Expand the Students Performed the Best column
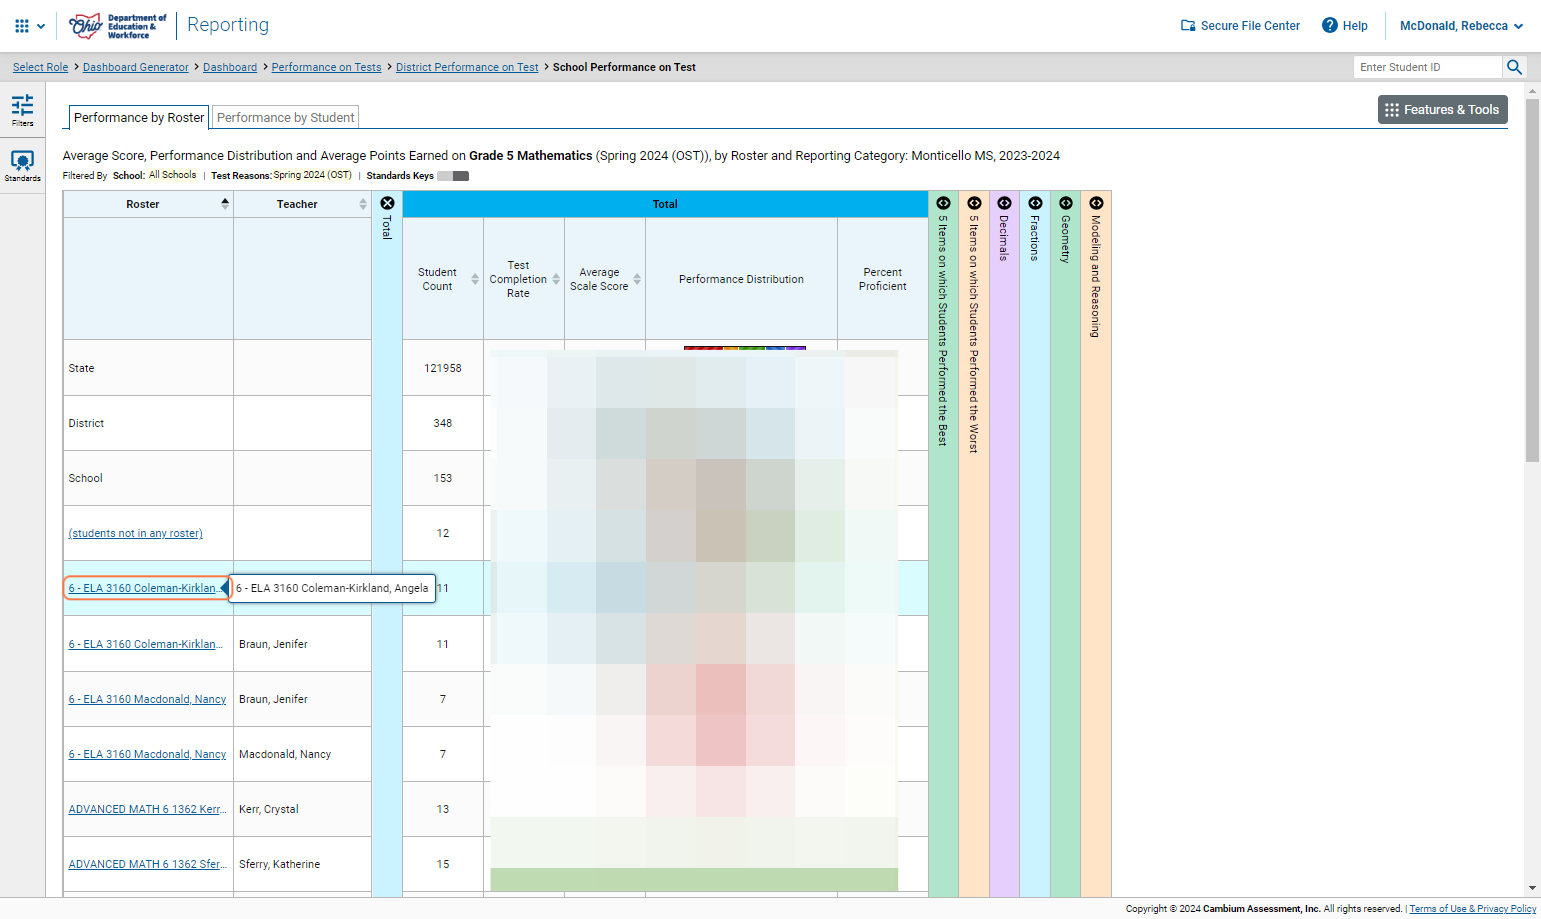The image size is (1541, 919). 943,203
